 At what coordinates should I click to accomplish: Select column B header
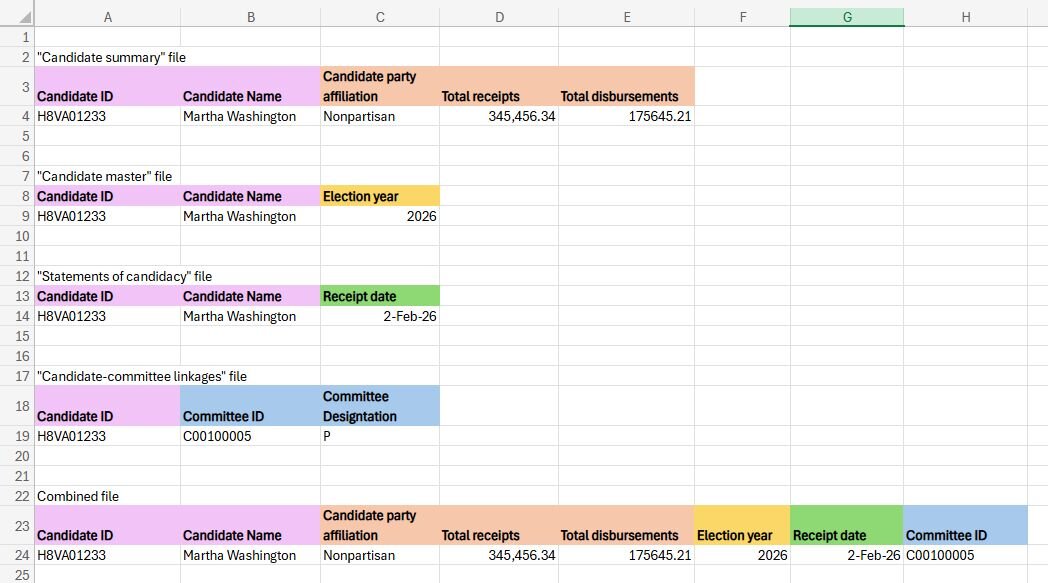(251, 17)
